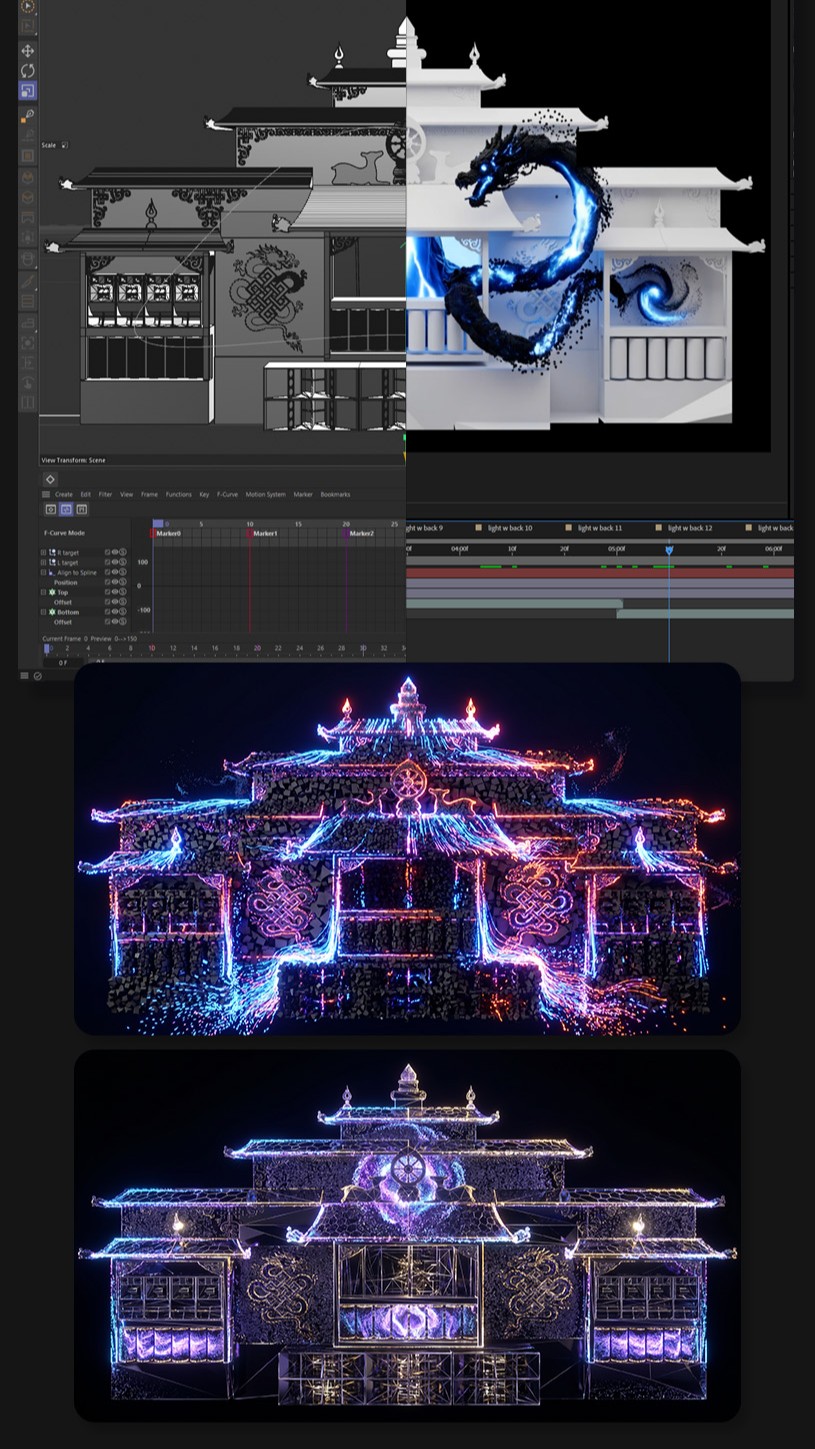
Task: Click the top render play icon in toolbar
Action: click(x=27, y=6)
